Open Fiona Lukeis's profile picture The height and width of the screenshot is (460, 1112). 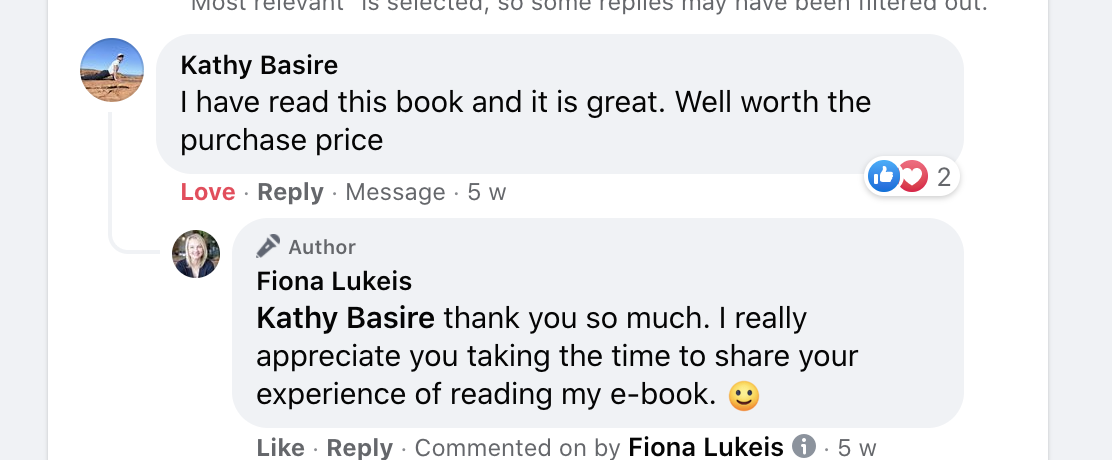[x=196, y=254]
